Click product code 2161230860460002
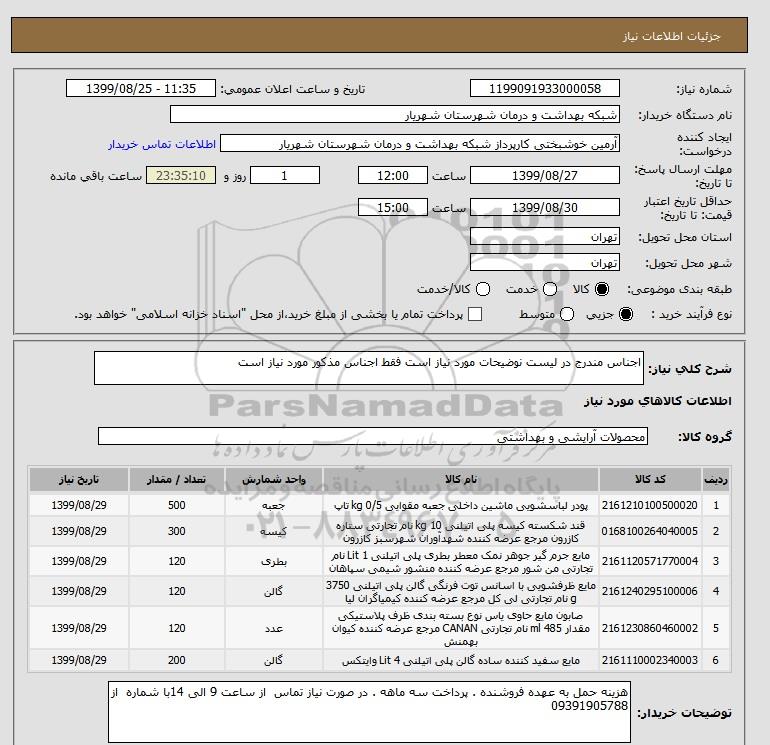The image size is (770, 745). tap(650, 628)
